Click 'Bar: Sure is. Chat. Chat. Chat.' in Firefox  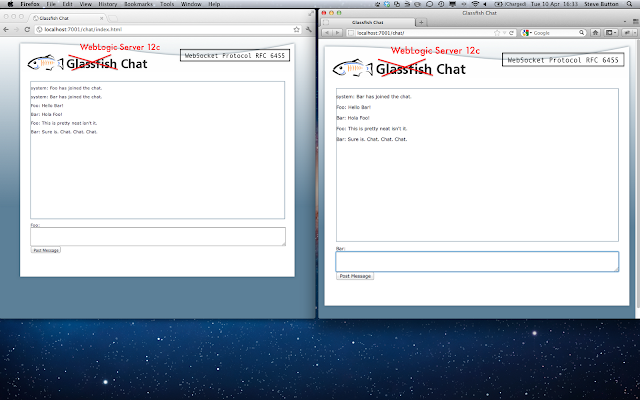tap(371, 139)
